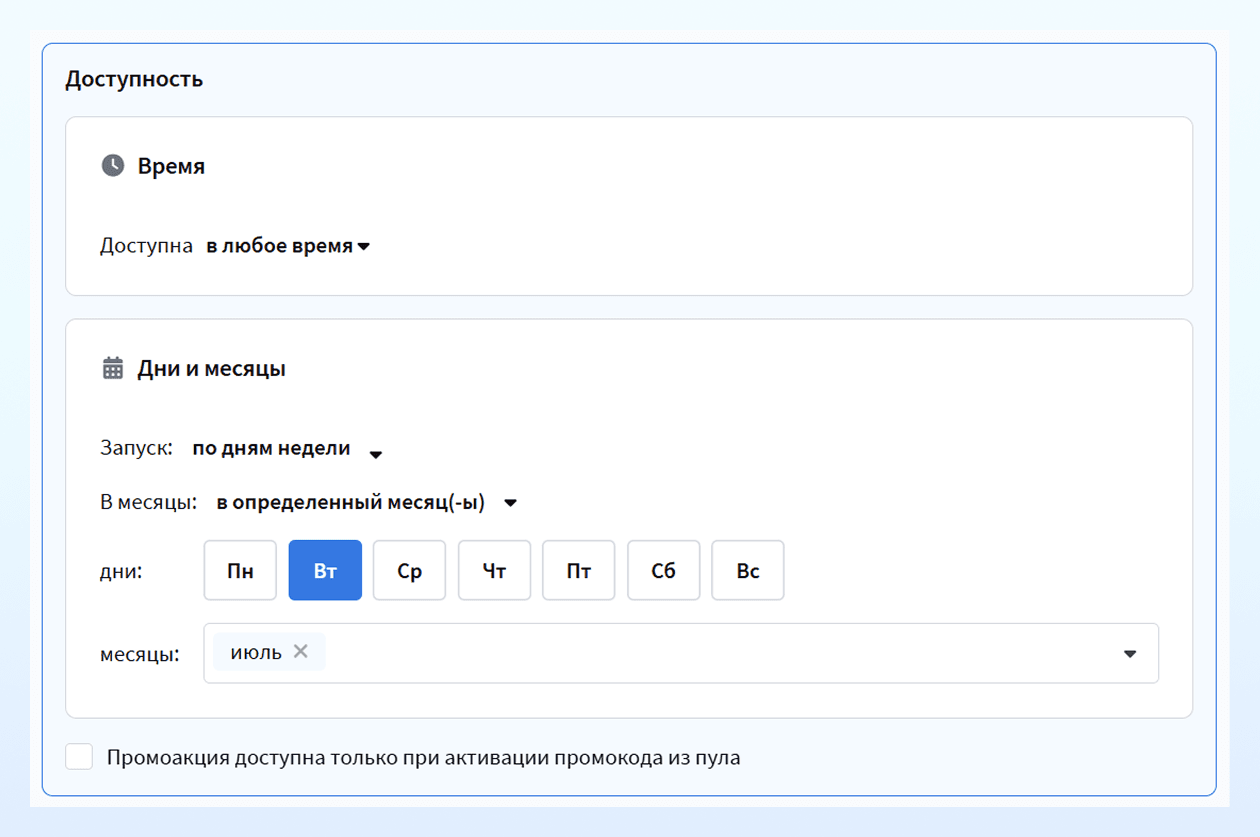The image size is (1260, 837).
Task: Click the promo code pool label text
Action: 423,758
